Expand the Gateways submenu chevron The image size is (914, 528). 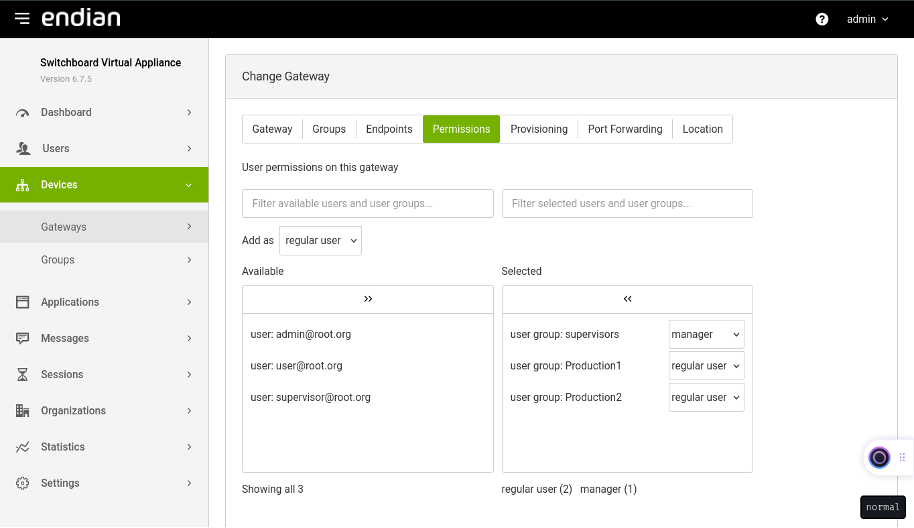click(x=189, y=227)
